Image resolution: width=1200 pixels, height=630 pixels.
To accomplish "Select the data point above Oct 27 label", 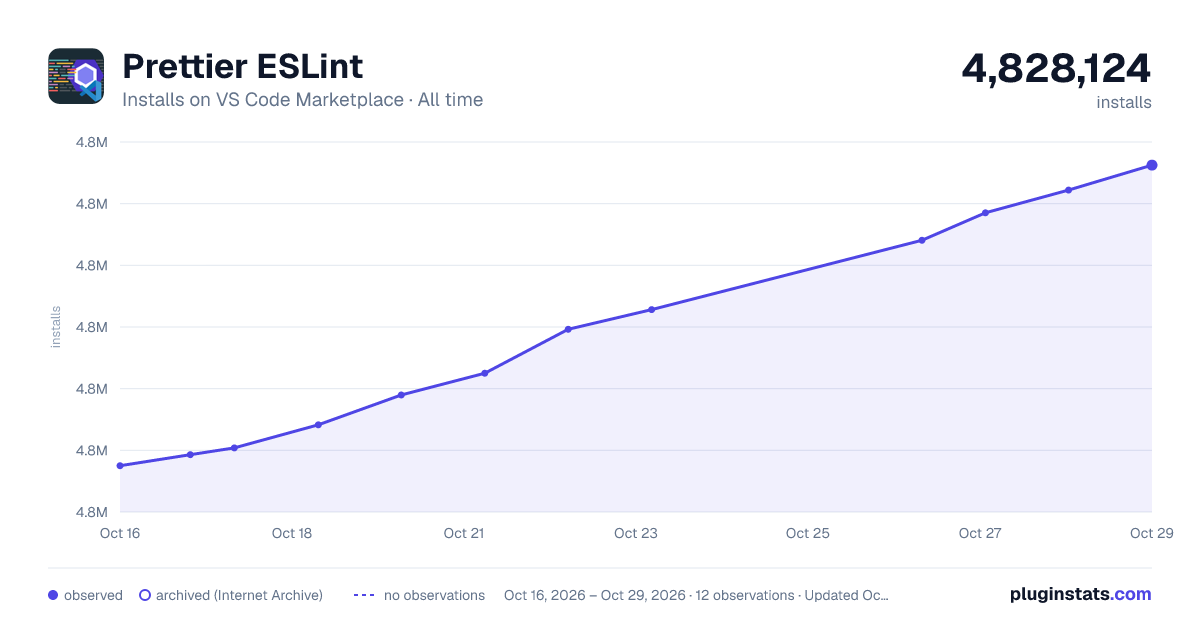I will pyautogui.click(x=985, y=213).
